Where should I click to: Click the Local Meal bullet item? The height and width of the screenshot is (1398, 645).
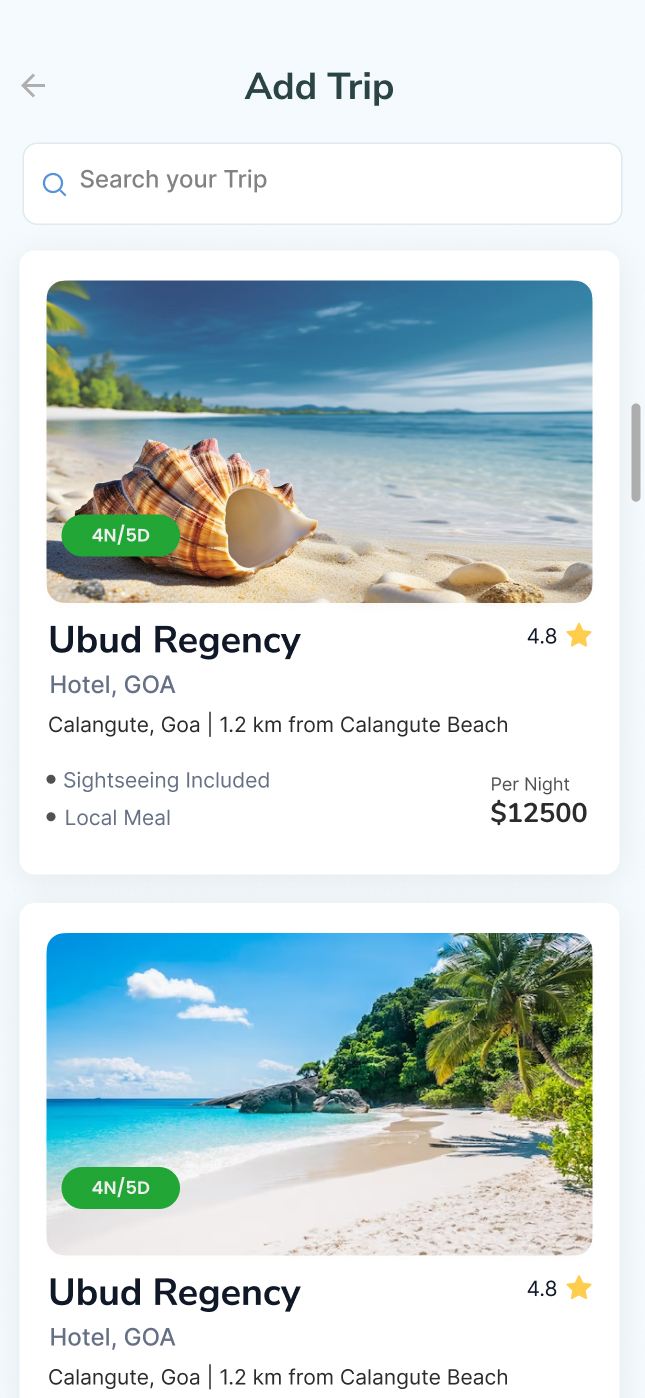tap(117, 818)
